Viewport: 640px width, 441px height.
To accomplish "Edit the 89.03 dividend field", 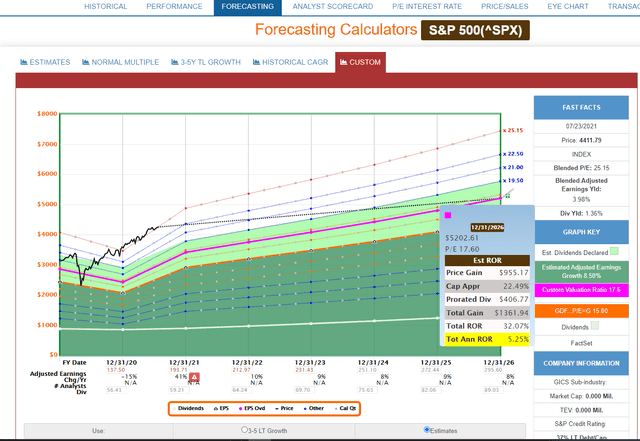I will click(x=493, y=390).
